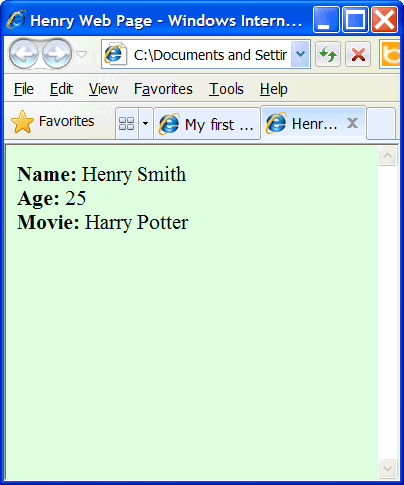Click the Name: bold label

(47, 174)
